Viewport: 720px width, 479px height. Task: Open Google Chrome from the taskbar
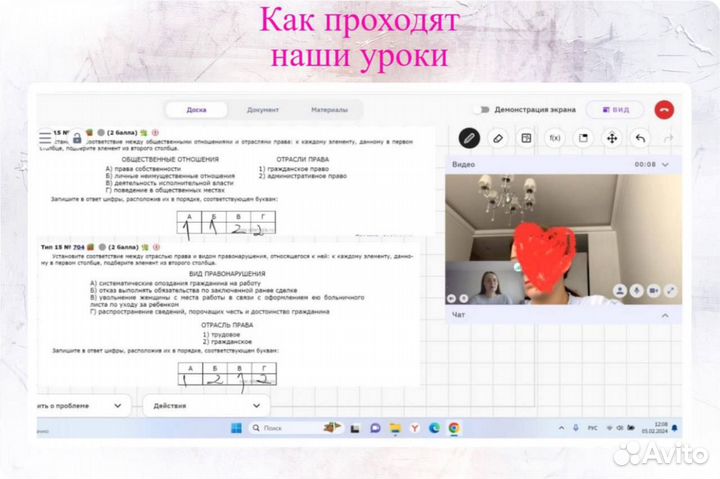click(454, 428)
